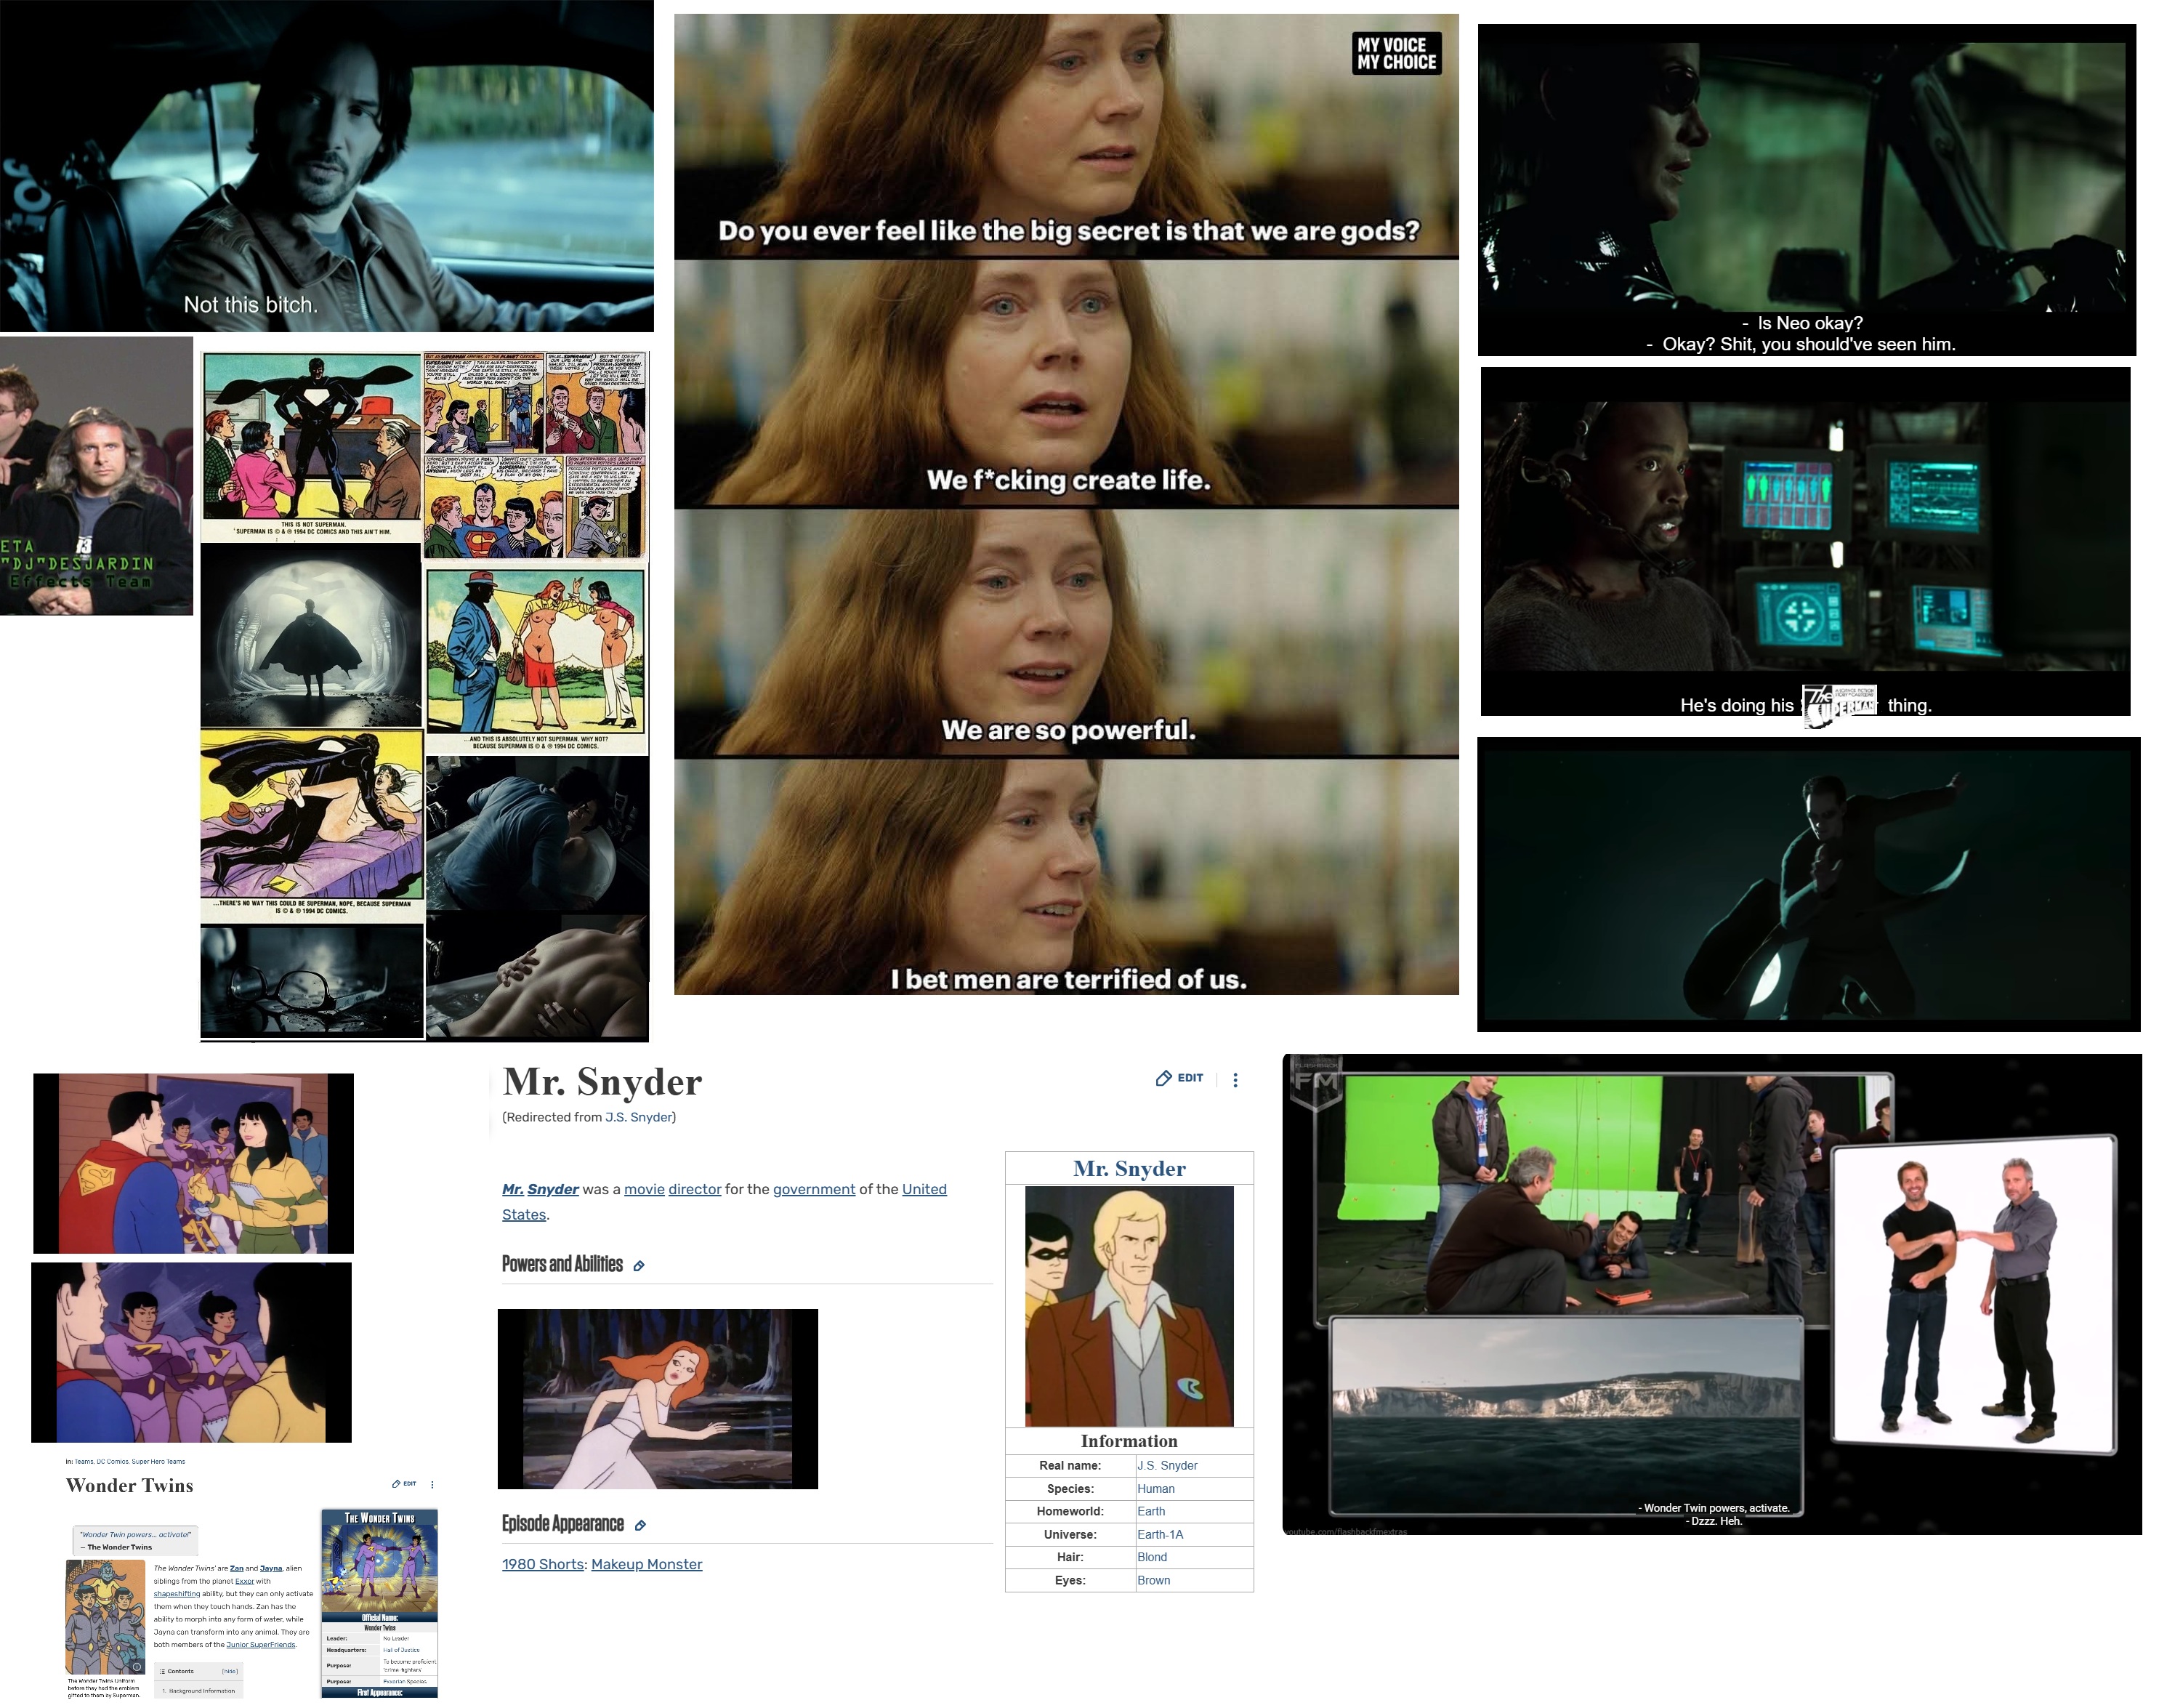Open Earth-1A universe link in infobox
This screenshot has height=1708, width=2159.
1160,1534
